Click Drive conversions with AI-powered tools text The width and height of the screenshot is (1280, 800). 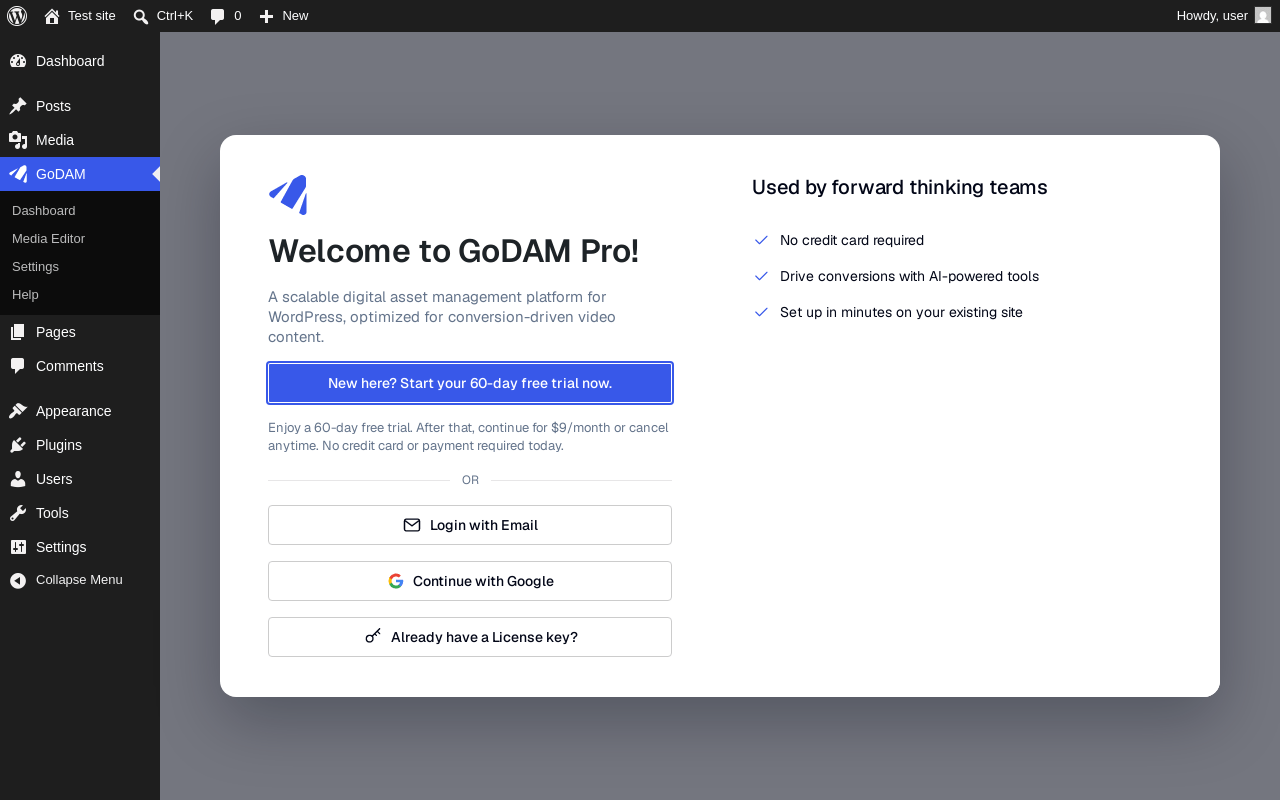pos(910,276)
